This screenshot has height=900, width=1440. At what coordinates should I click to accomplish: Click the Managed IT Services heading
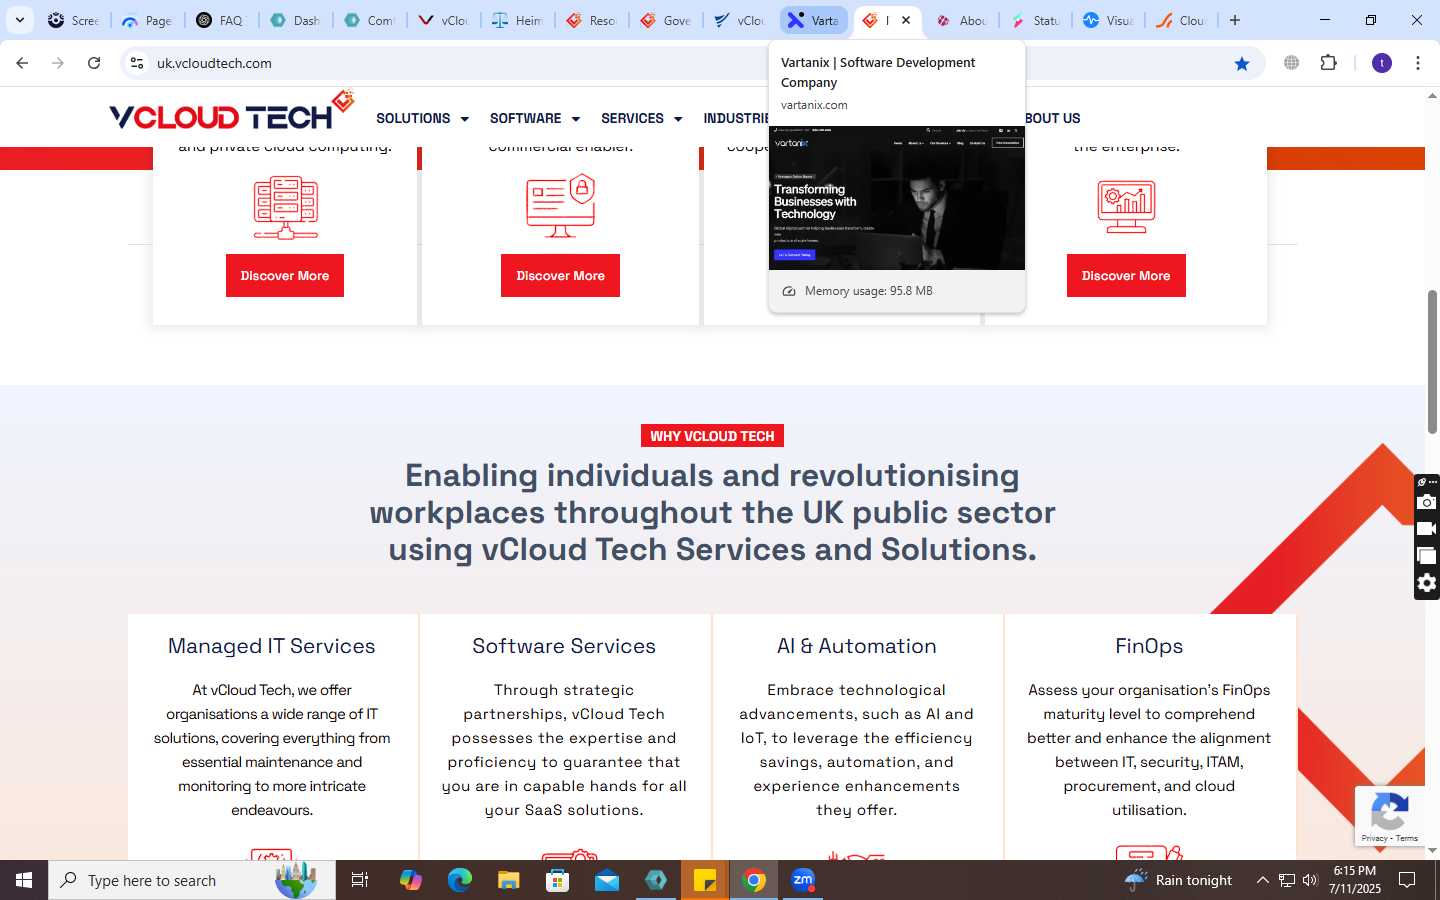tap(272, 646)
